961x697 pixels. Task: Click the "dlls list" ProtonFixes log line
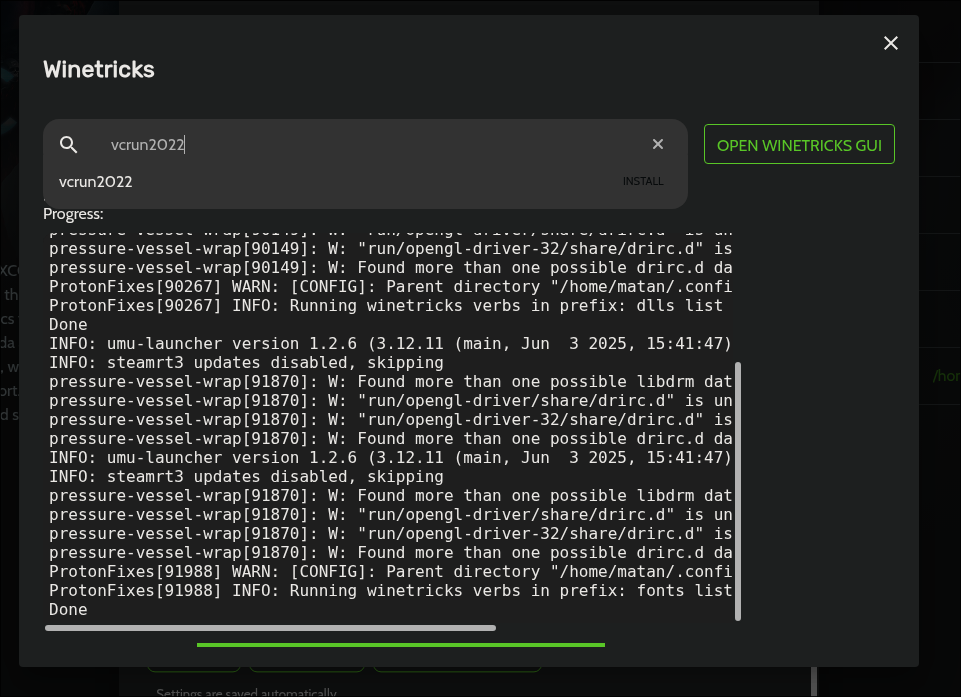tap(386, 306)
